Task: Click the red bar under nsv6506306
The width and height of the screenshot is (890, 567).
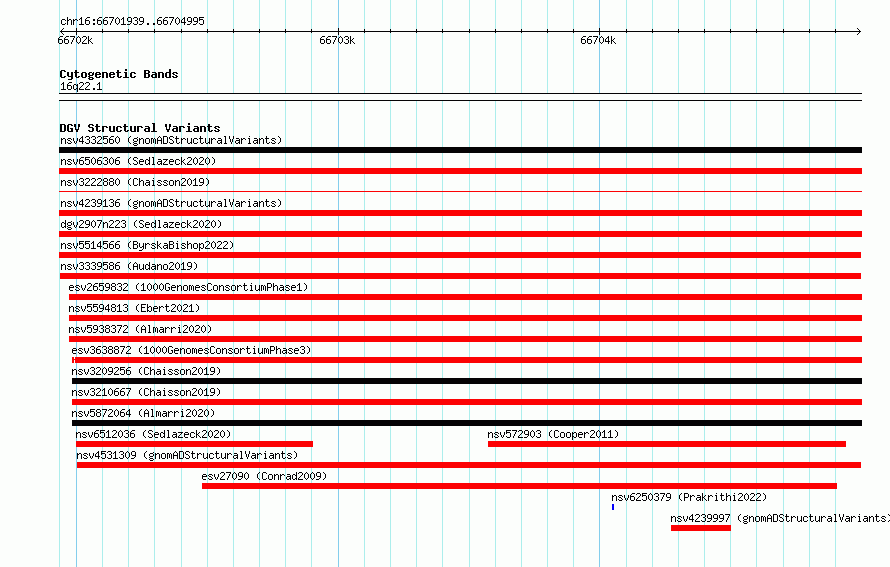Action: click(460, 171)
